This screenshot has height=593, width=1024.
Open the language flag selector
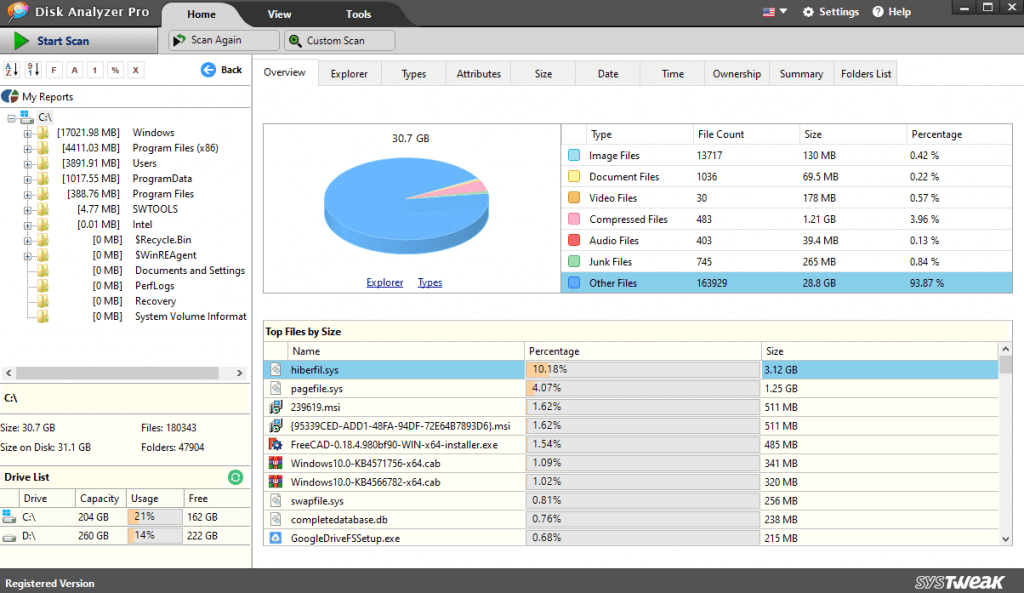tap(775, 12)
